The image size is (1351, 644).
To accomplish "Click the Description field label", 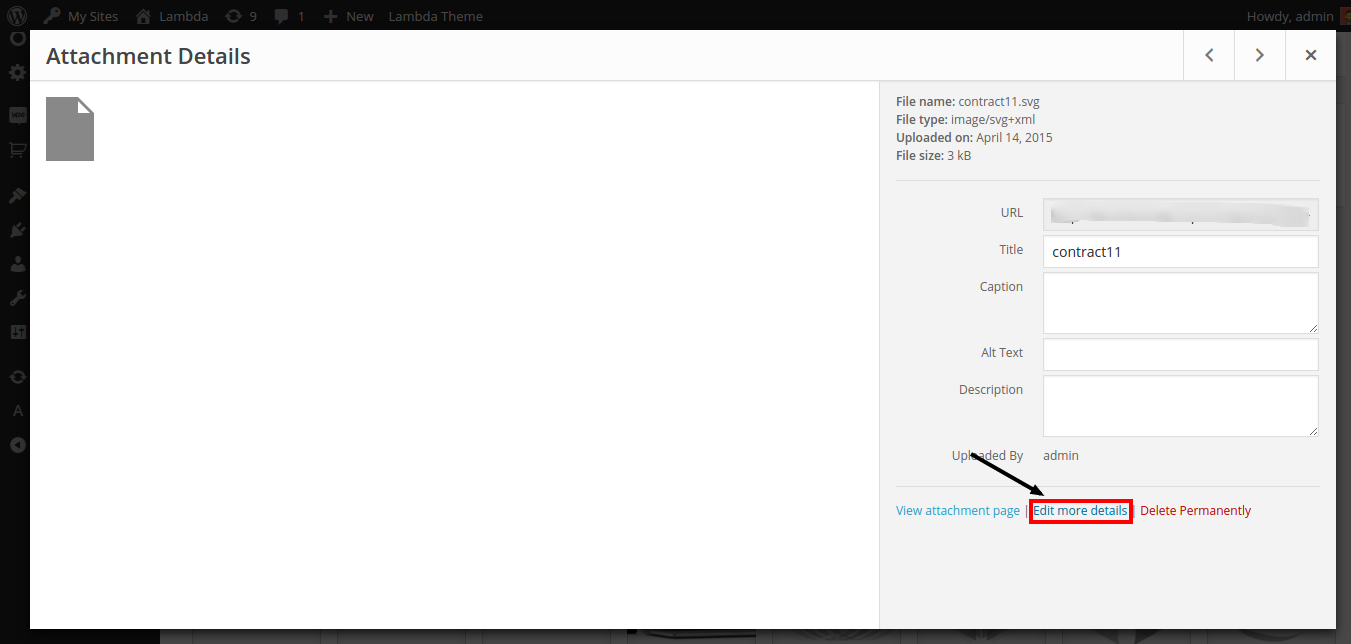I will (x=991, y=390).
